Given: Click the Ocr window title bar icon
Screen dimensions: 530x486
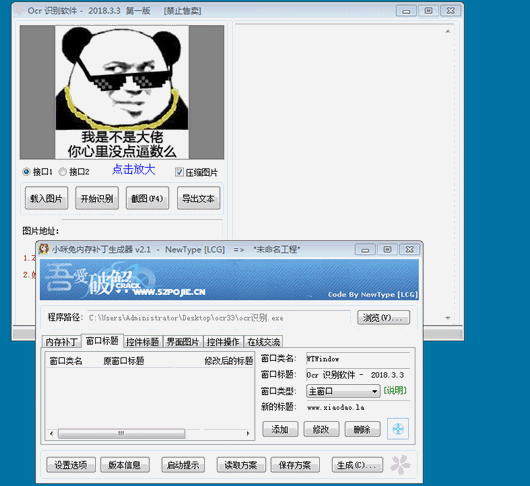Looking at the screenshot, I should point(19,10).
